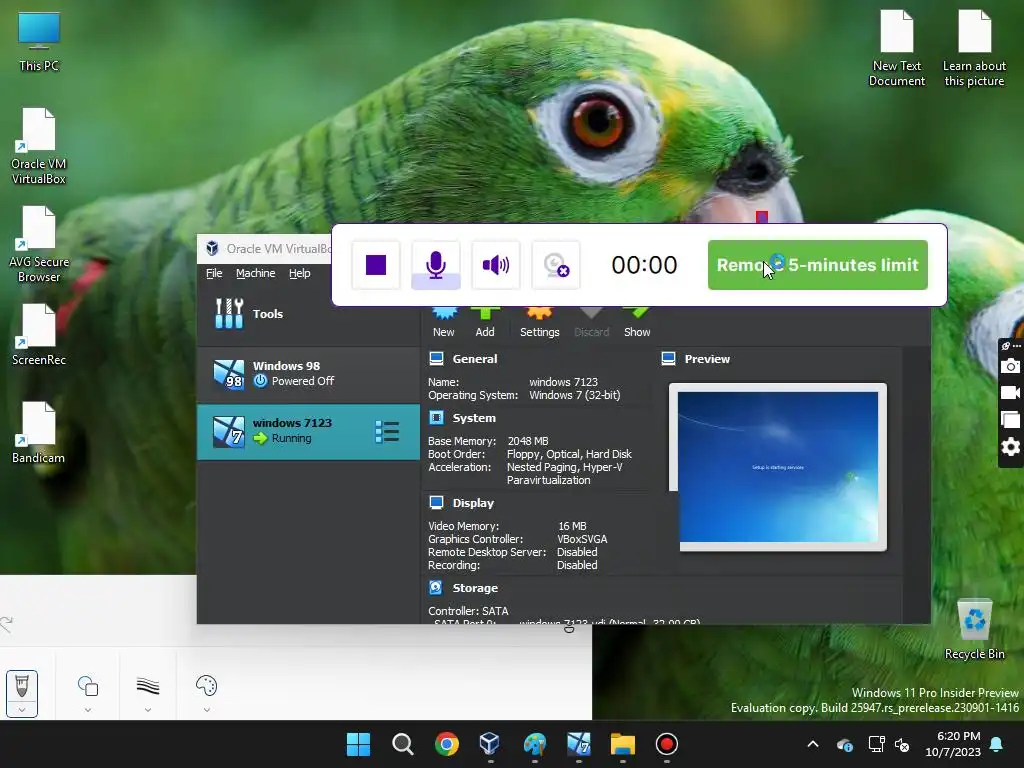
Task: Open the General section header
Action: 475,359
